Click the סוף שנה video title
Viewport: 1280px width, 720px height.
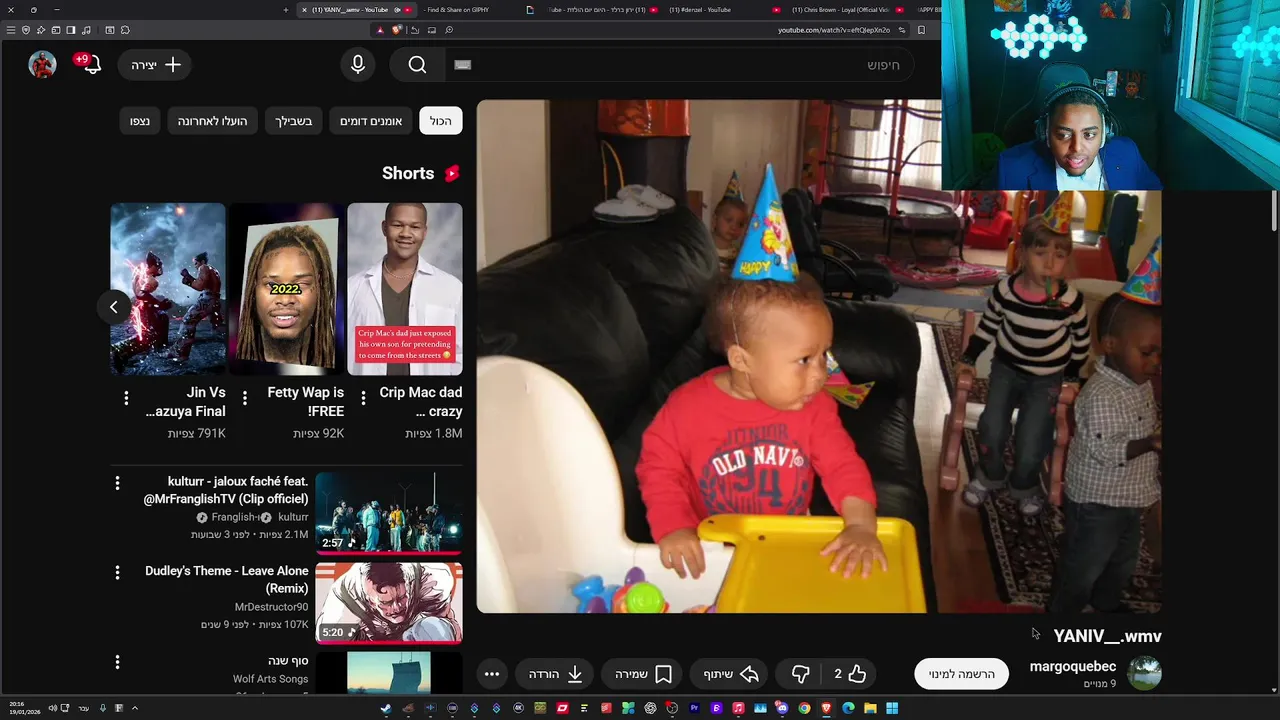point(288,661)
